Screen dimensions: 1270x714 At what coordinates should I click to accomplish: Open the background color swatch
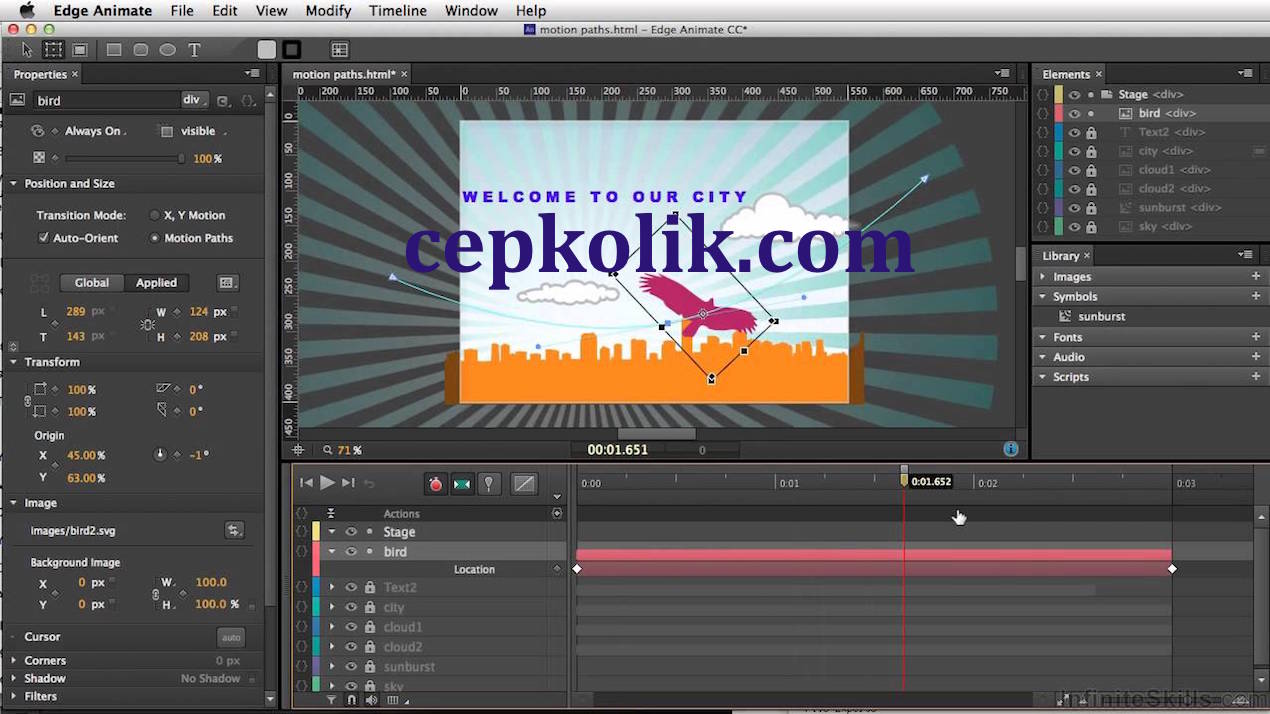tap(266, 49)
